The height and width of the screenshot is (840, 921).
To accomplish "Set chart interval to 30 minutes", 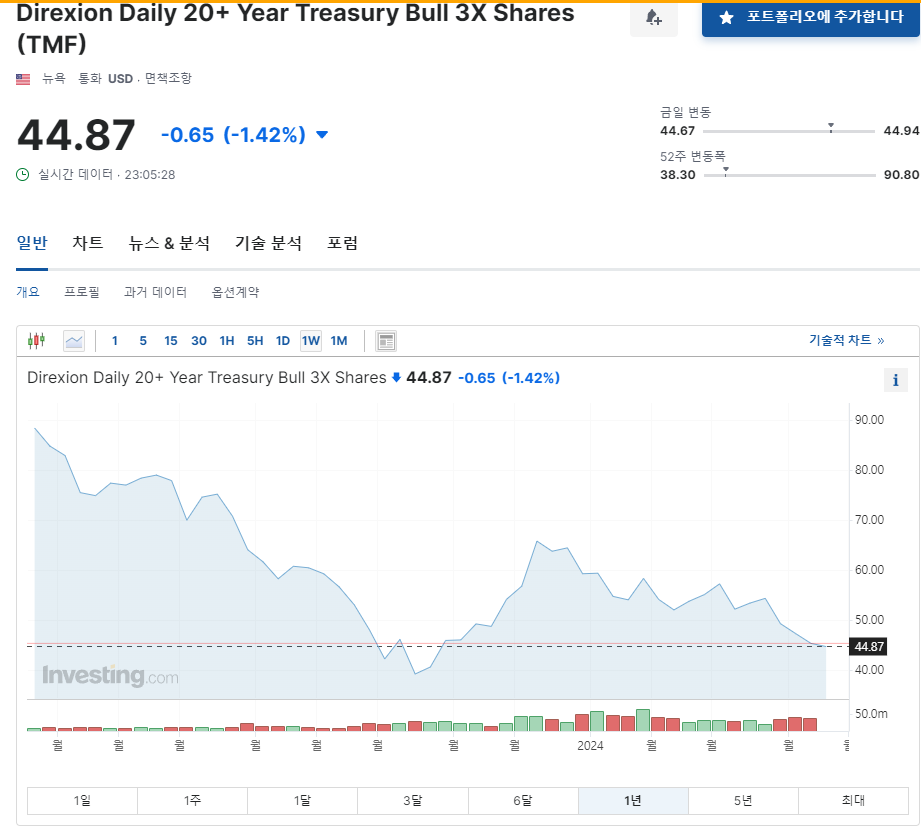I will (199, 341).
